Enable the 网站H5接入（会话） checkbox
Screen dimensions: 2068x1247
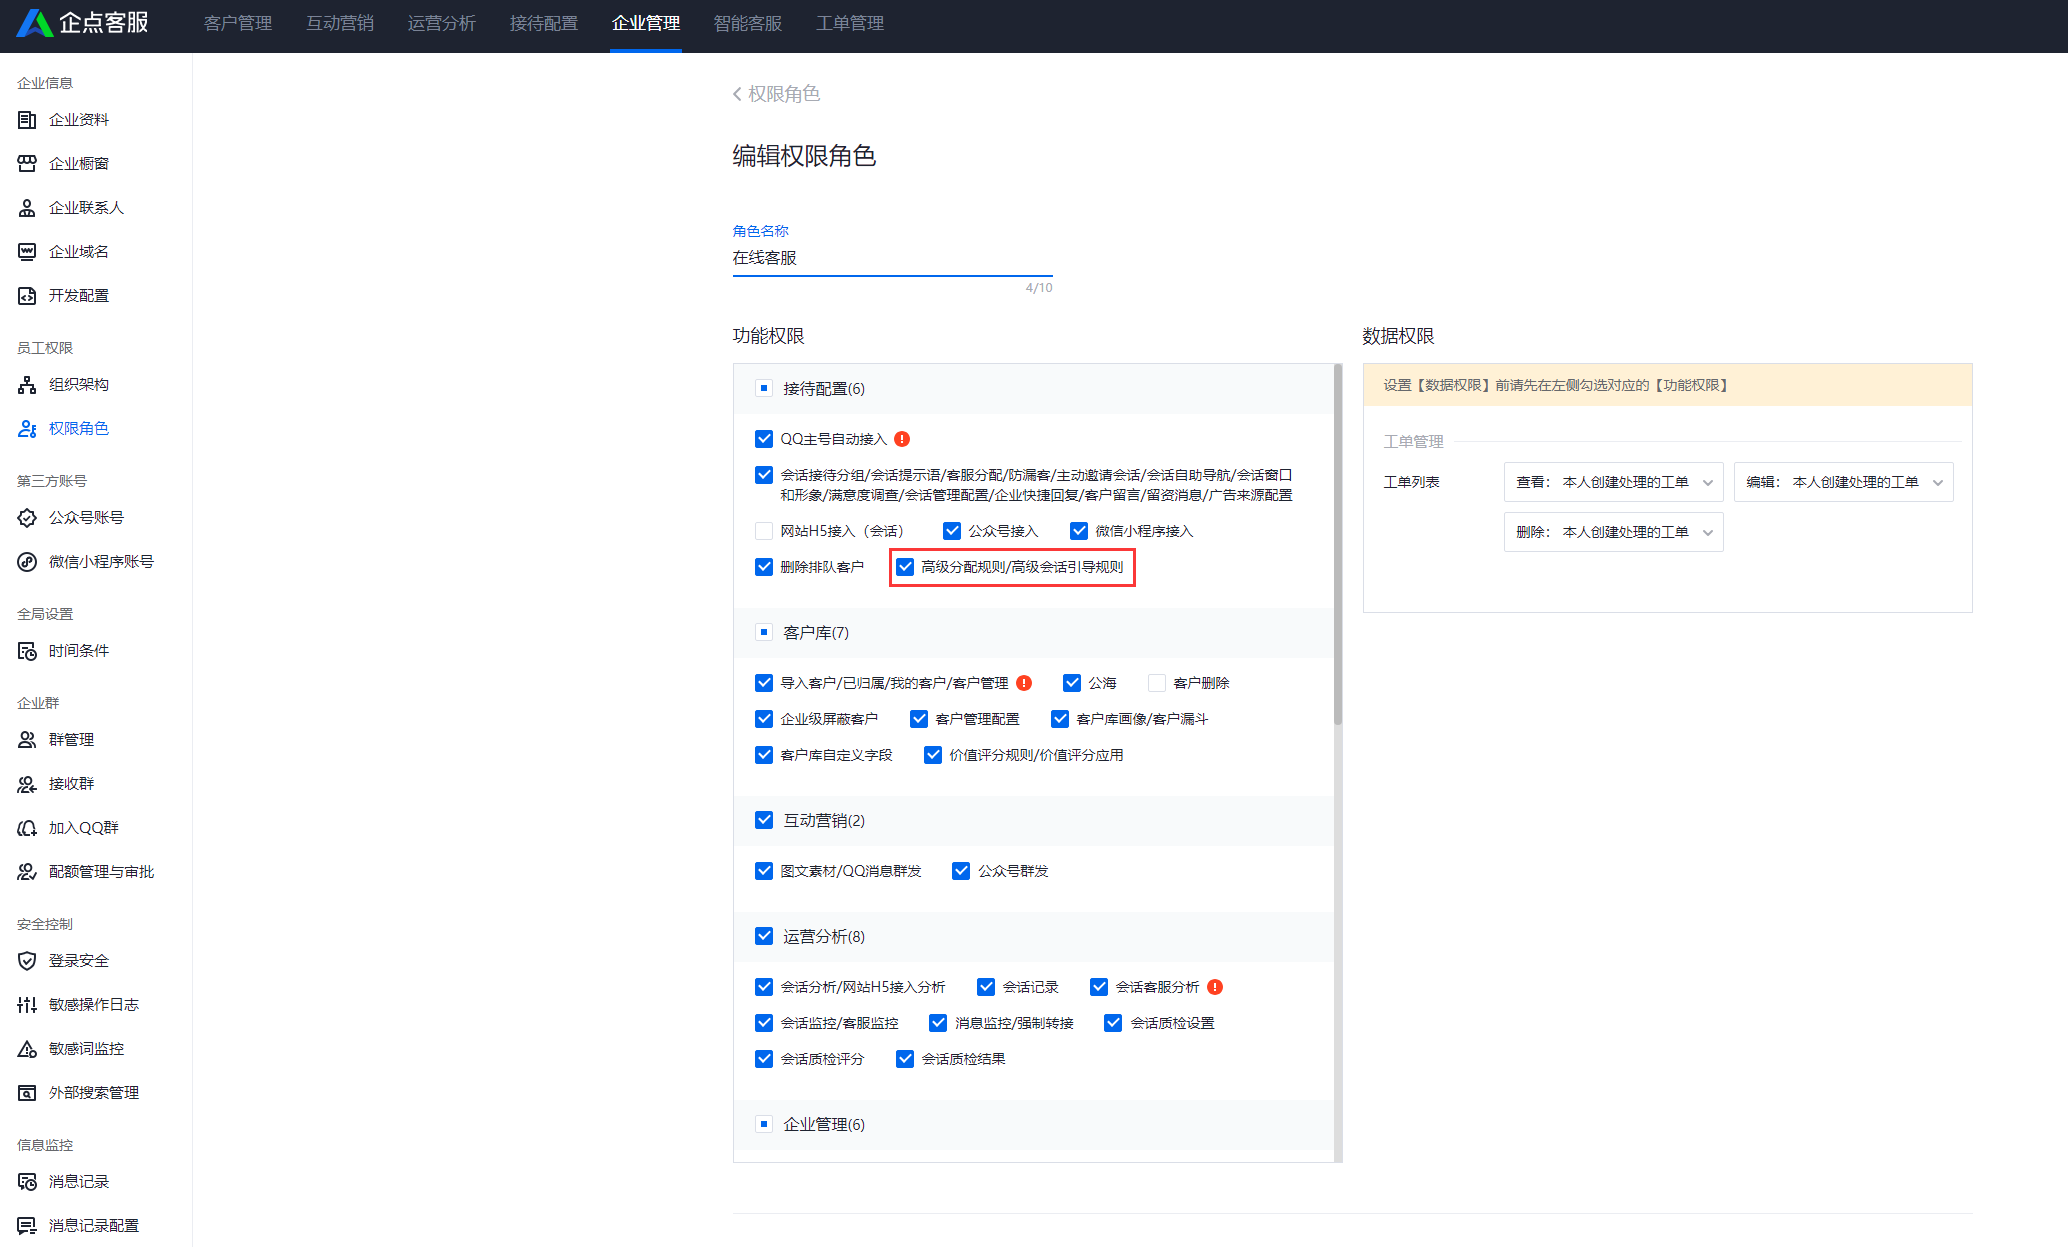click(764, 531)
